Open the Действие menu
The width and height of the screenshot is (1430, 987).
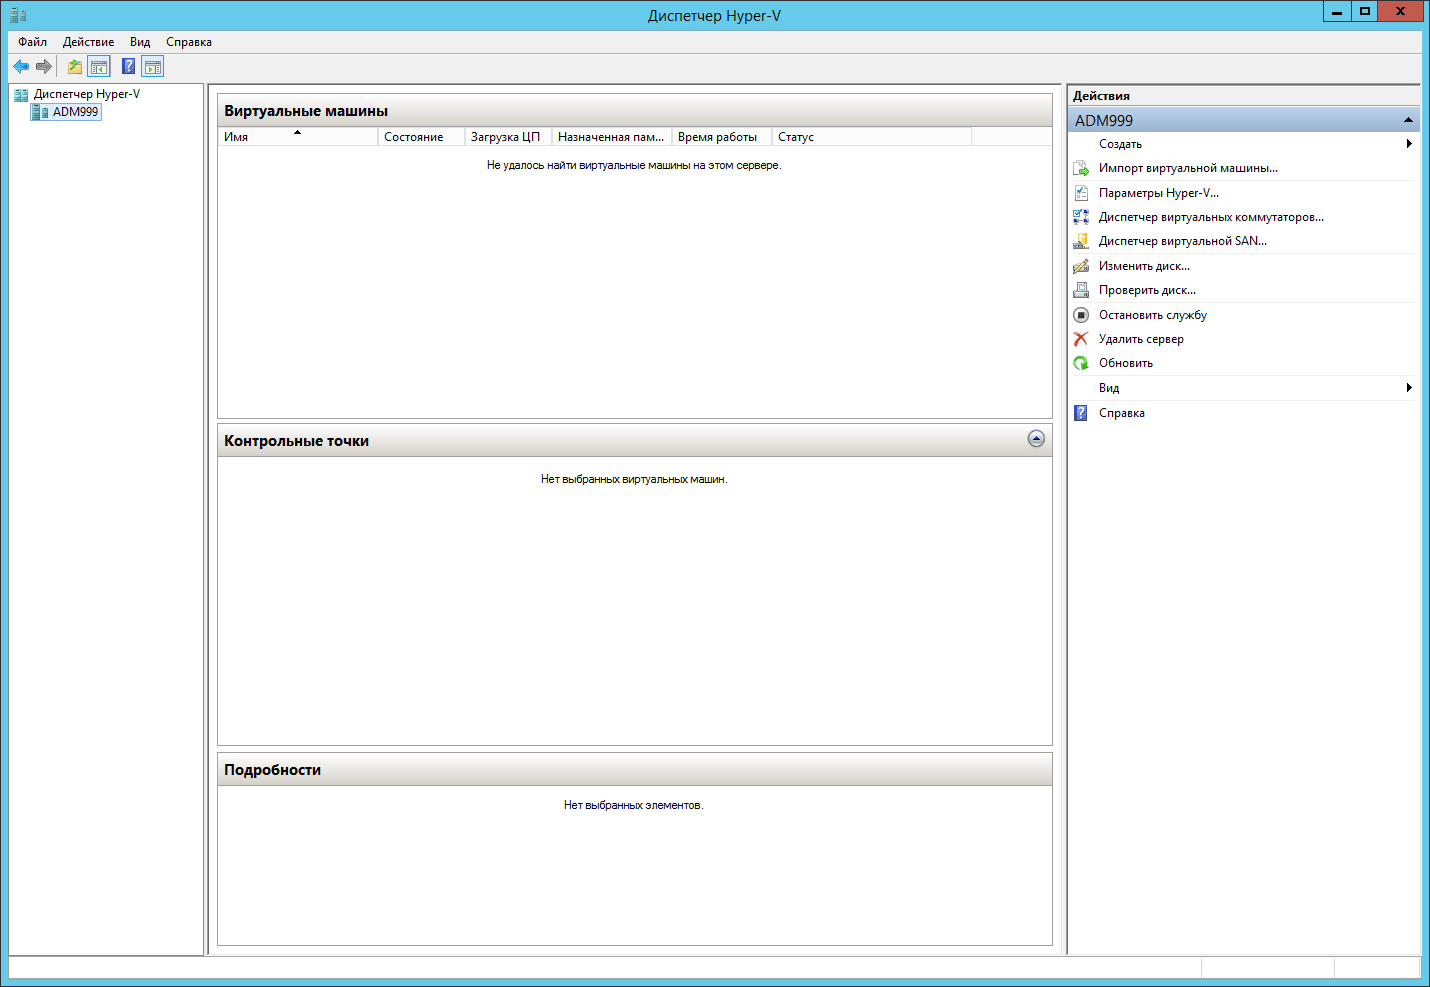click(x=88, y=42)
